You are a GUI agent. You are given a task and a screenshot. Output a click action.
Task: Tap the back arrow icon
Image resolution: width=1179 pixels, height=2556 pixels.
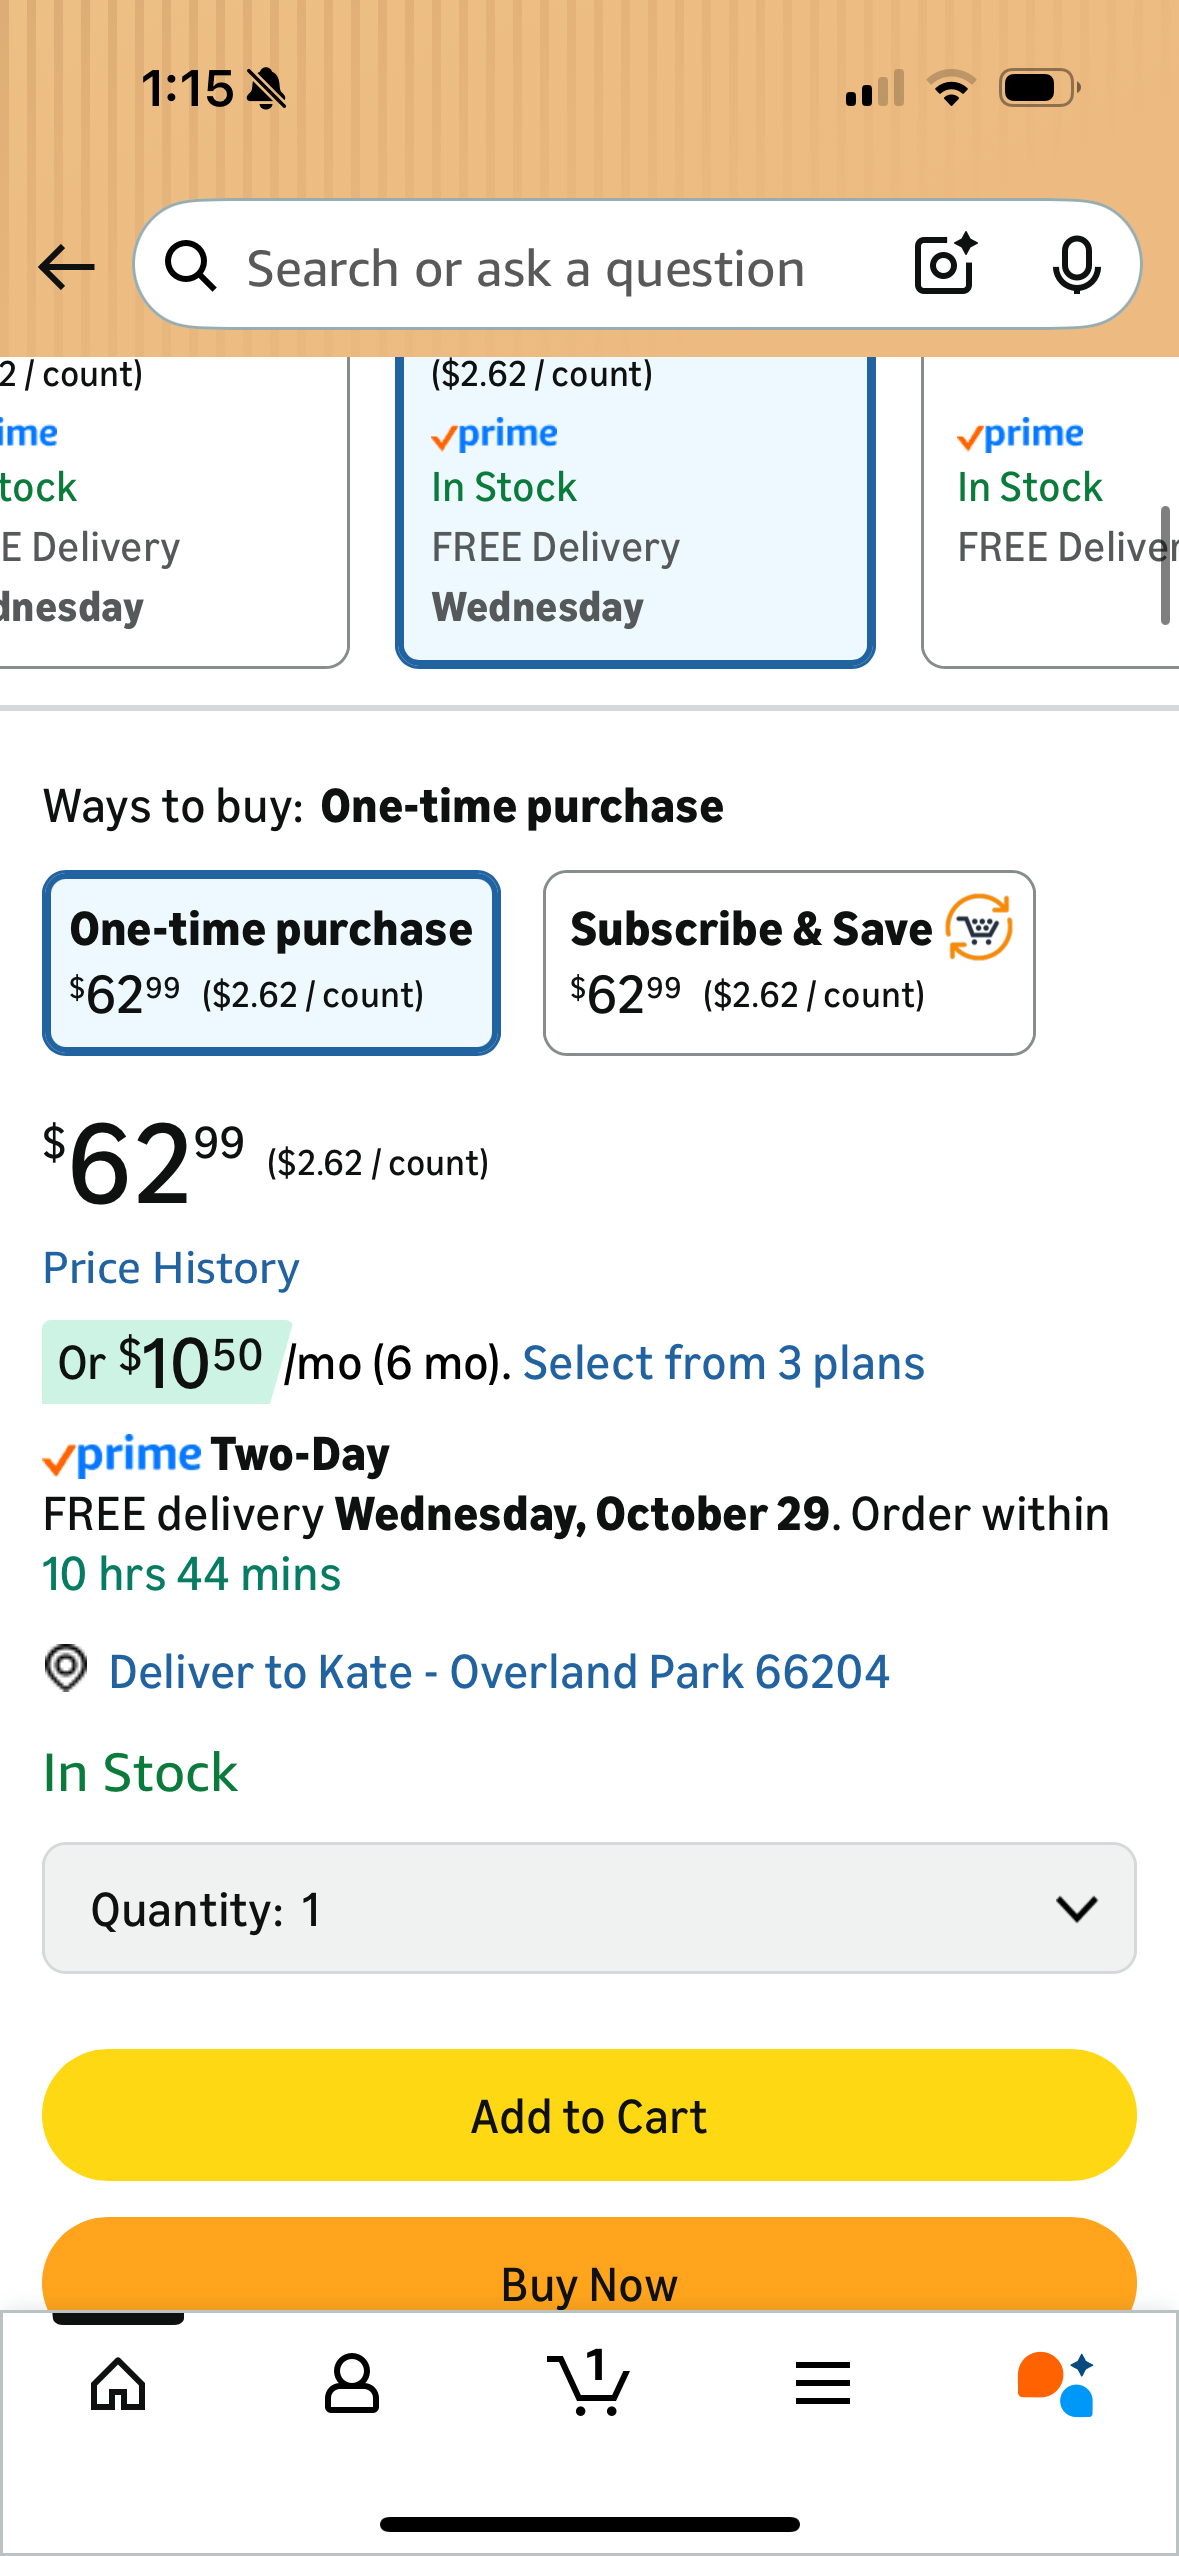click(x=66, y=267)
